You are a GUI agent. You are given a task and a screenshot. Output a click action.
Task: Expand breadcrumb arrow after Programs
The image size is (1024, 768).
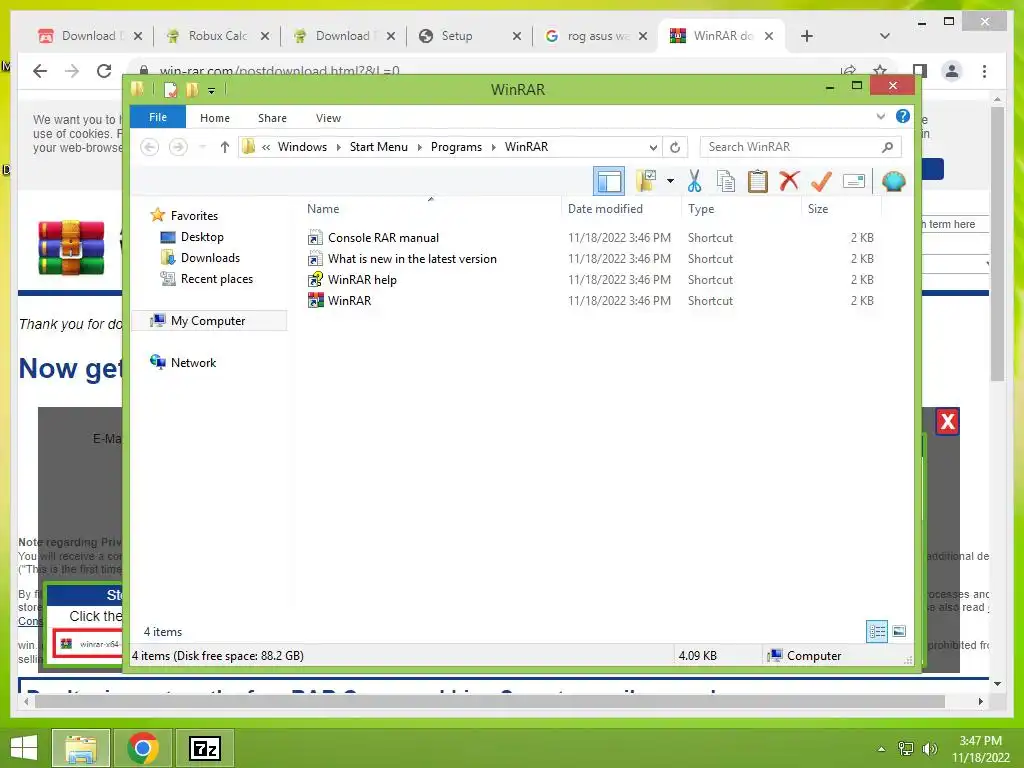tap(494, 147)
